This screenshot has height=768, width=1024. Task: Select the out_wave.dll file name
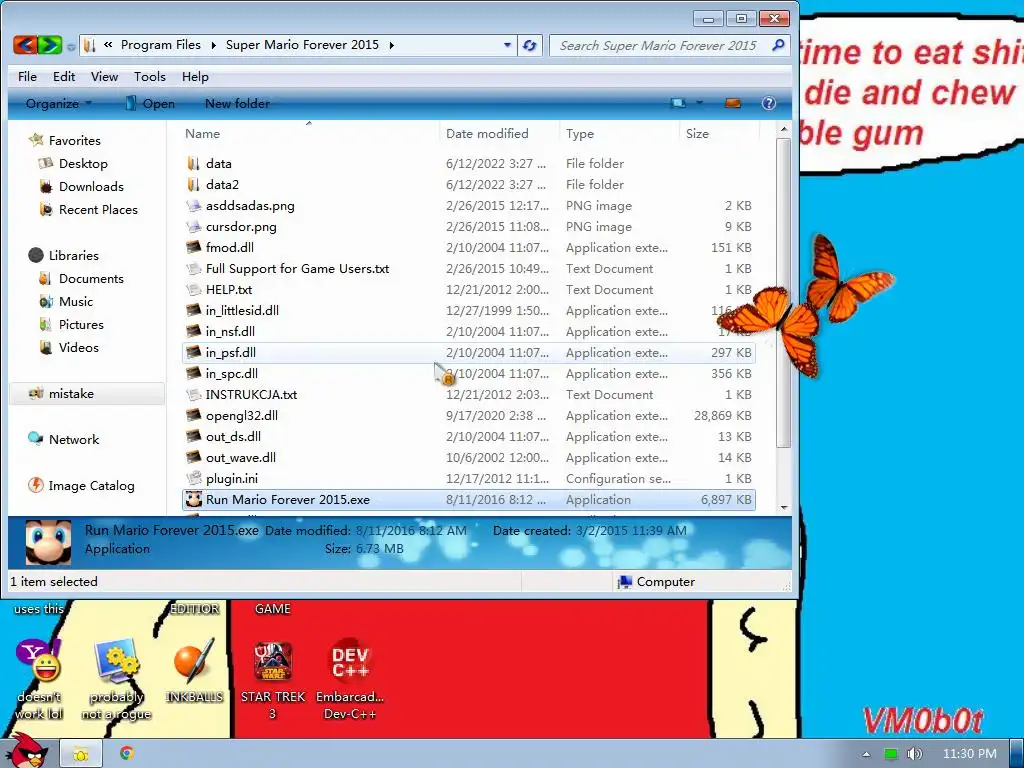[241, 458]
